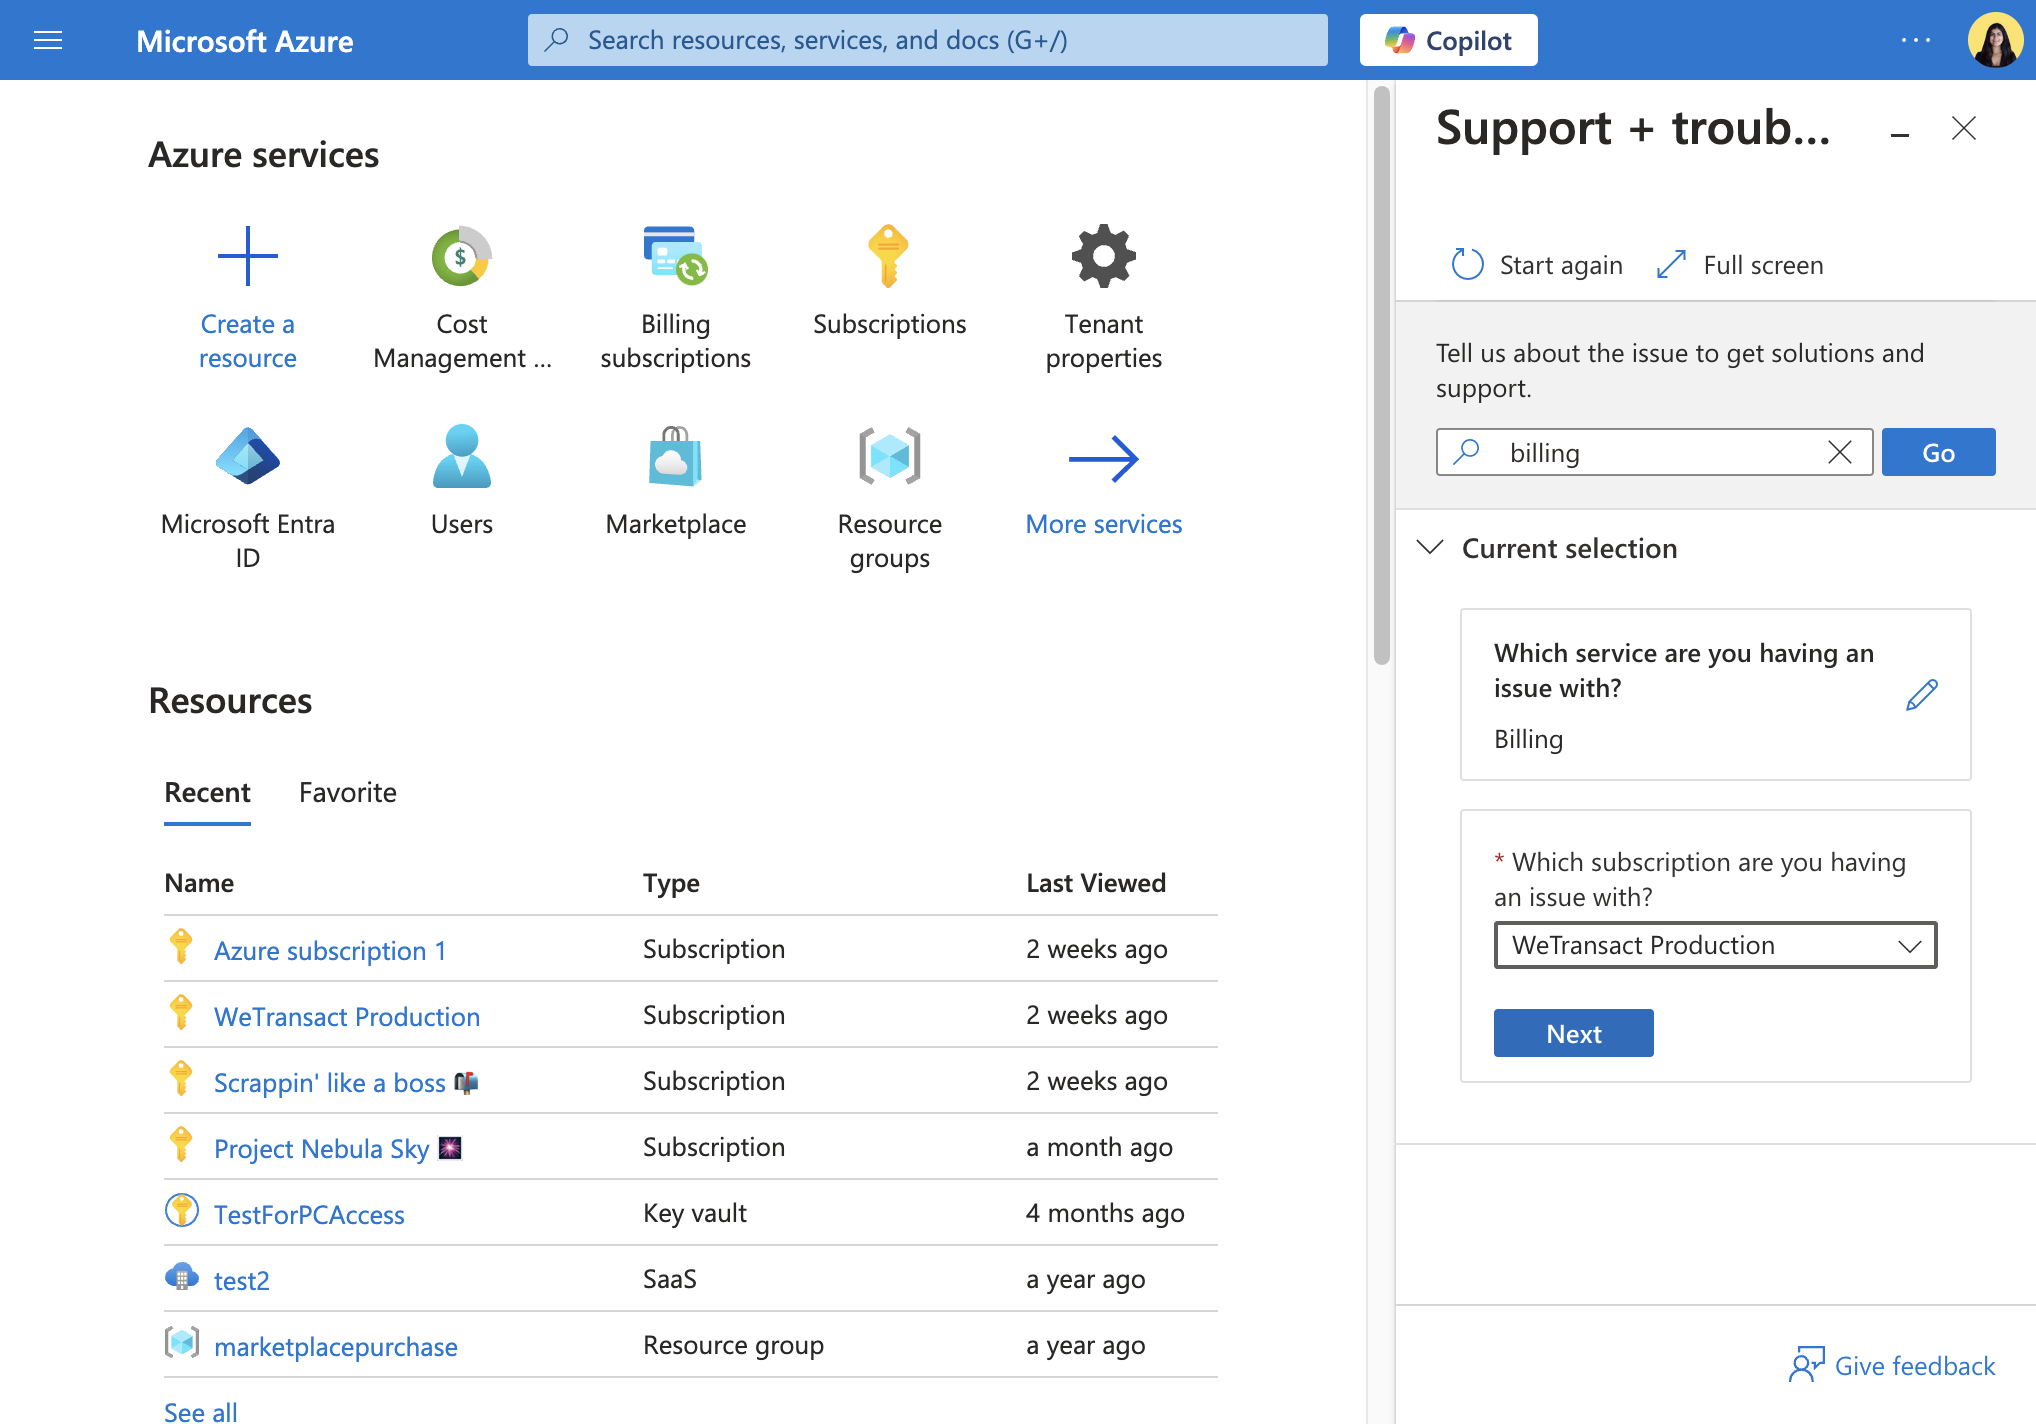Click the search magnifier in the top bar
2036x1424 pixels.
(557, 40)
